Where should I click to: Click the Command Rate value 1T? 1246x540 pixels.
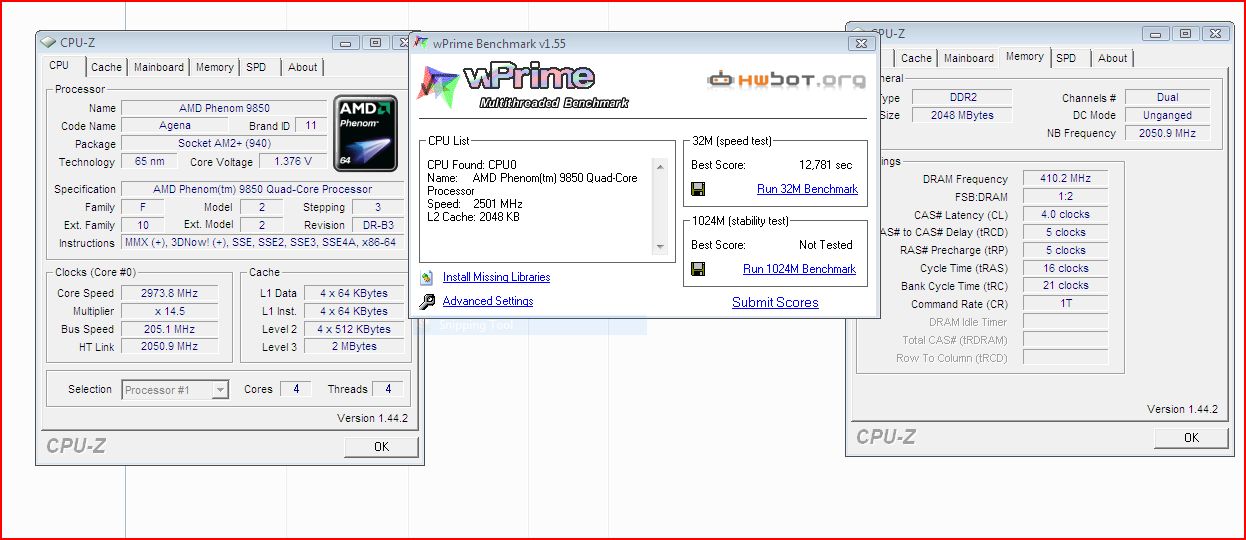point(1066,304)
